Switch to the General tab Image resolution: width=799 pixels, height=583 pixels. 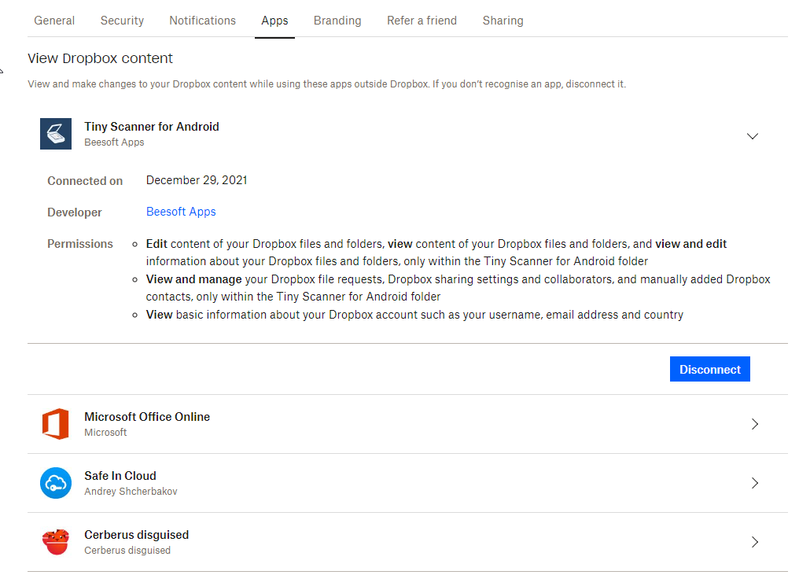[x=54, y=20]
